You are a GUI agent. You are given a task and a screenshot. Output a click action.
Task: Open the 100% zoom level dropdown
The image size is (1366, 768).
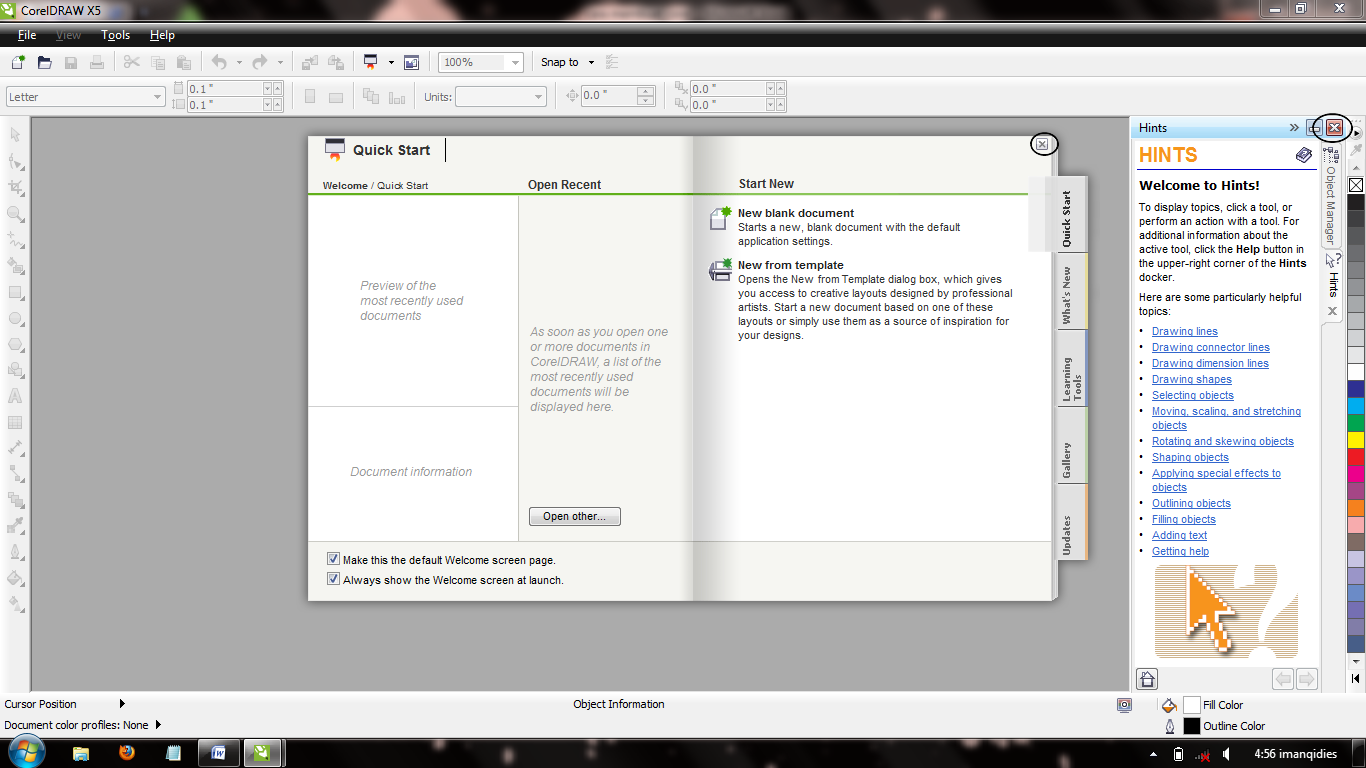[x=515, y=62]
